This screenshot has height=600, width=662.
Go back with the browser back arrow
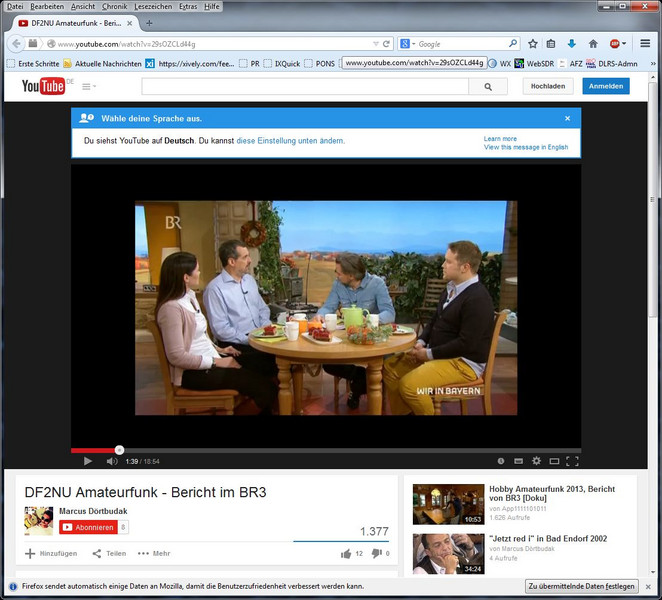click(x=16, y=44)
